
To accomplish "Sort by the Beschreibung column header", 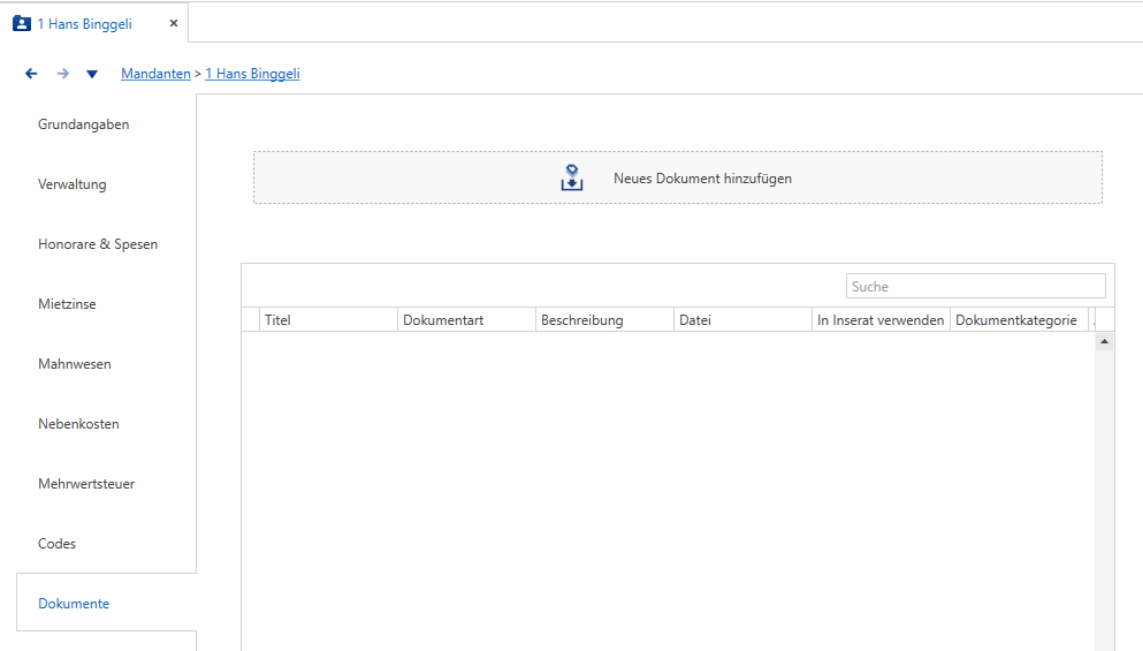I will click(604, 320).
